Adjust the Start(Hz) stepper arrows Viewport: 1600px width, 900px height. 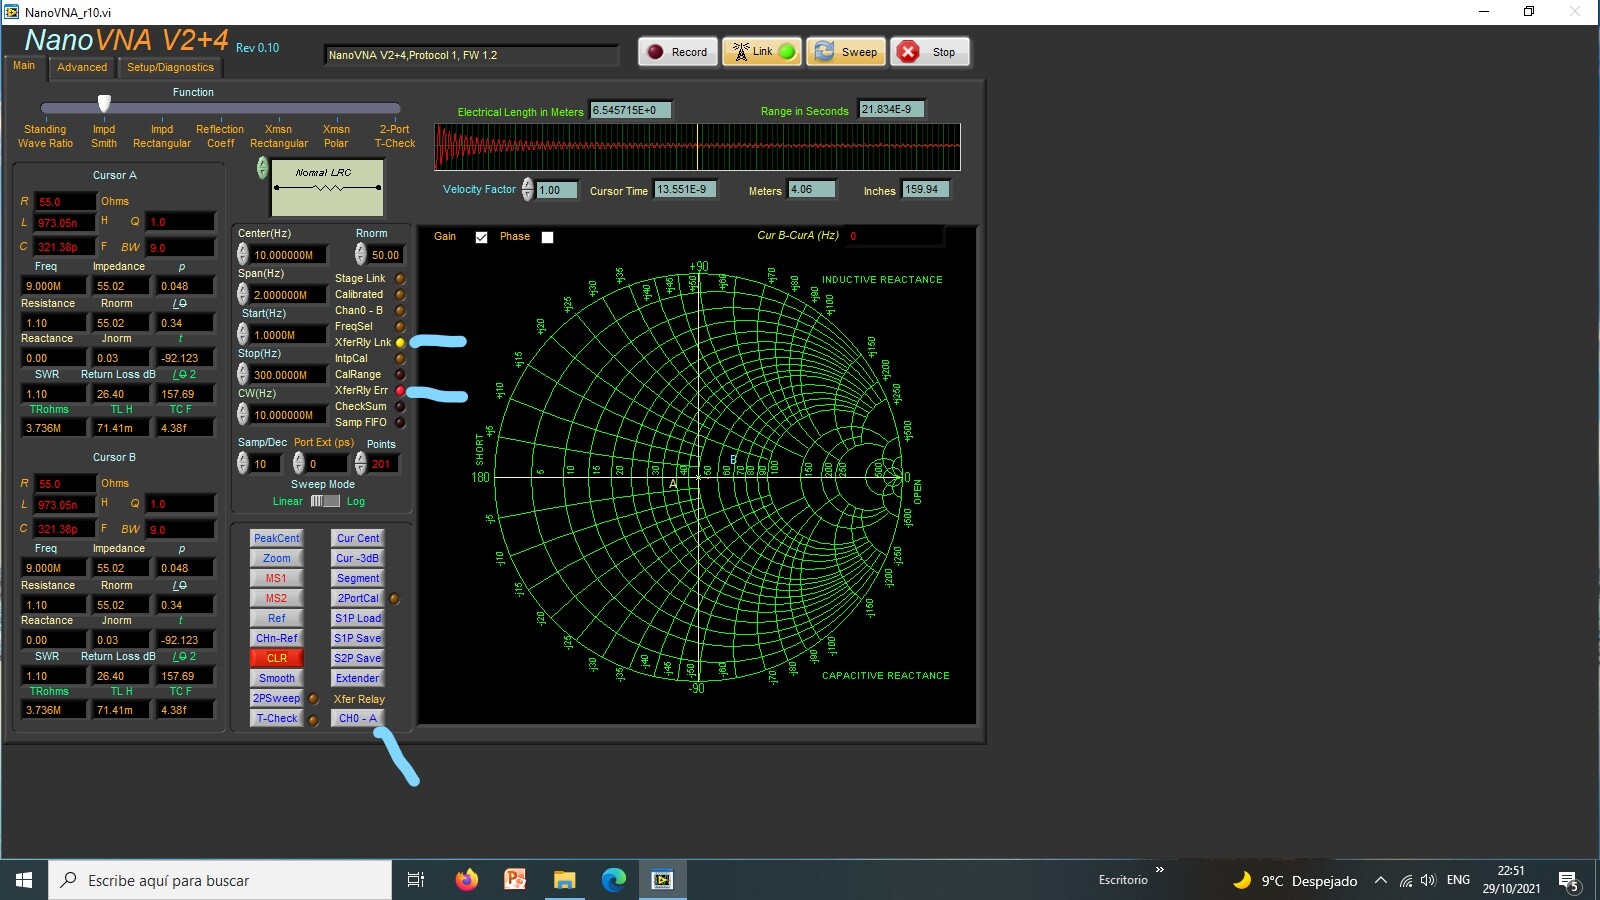coord(242,334)
